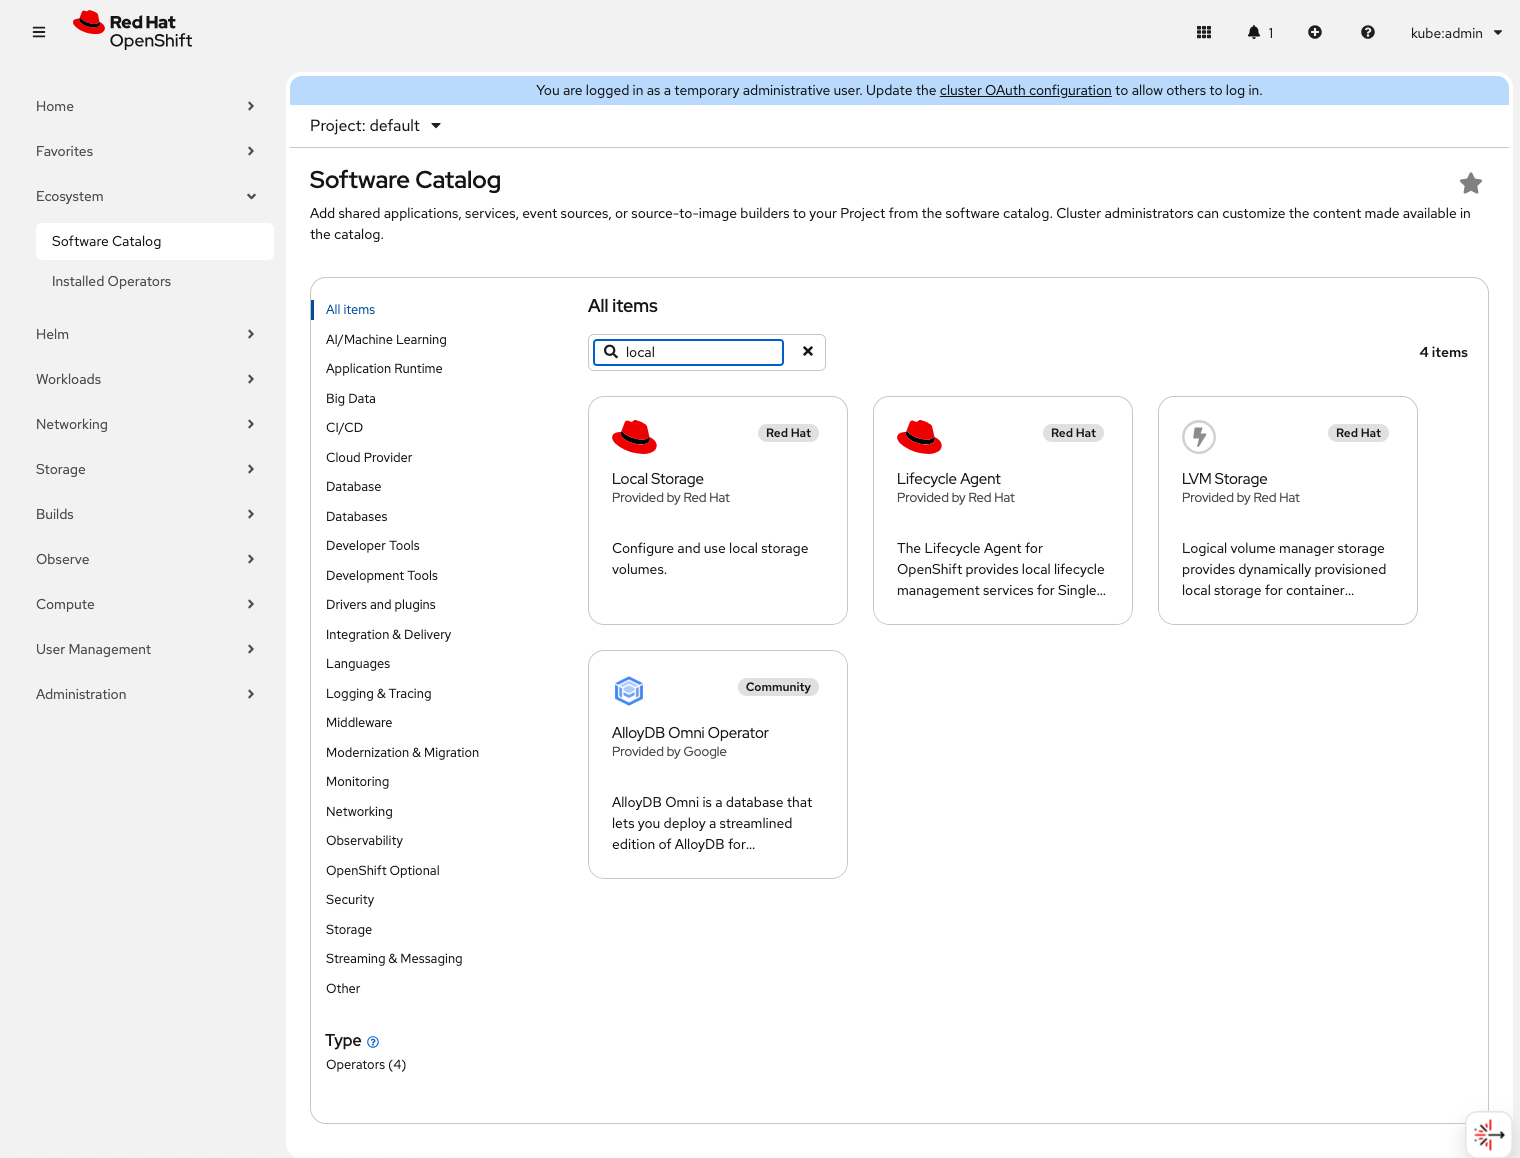Toggle the favorite star for Software Catalog
Screen dimensions: 1520x1158
[1471, 183]
